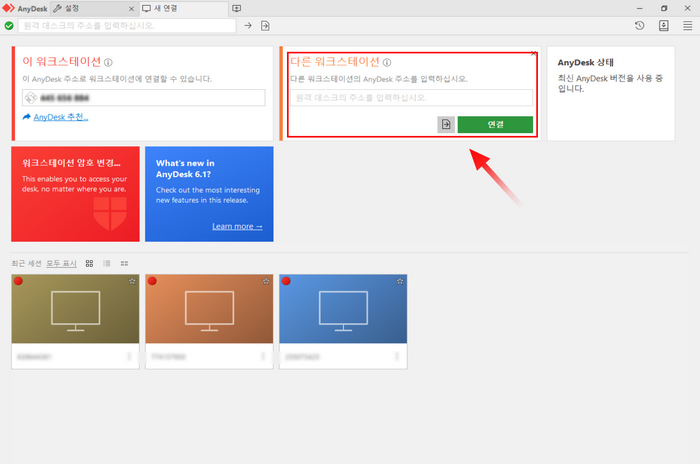Click the AnyDesk logo in title bar

click(8, 8)
